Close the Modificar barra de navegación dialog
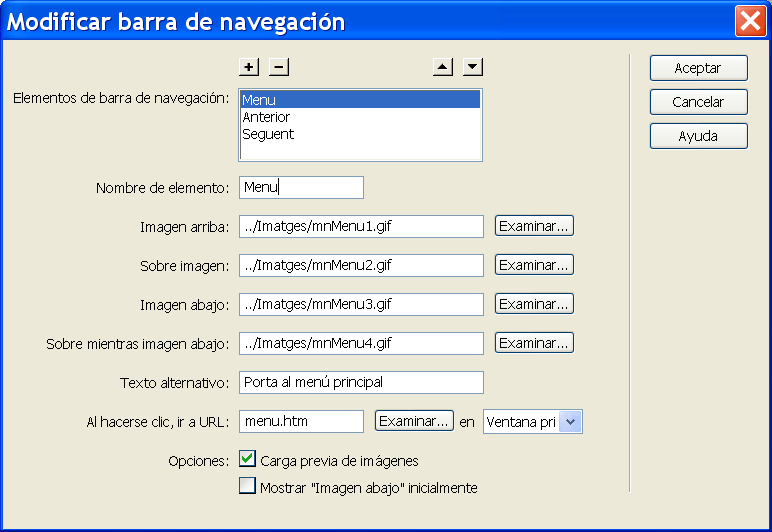The height and width of the screenshot is (532, 772). [x=749, y=21]
